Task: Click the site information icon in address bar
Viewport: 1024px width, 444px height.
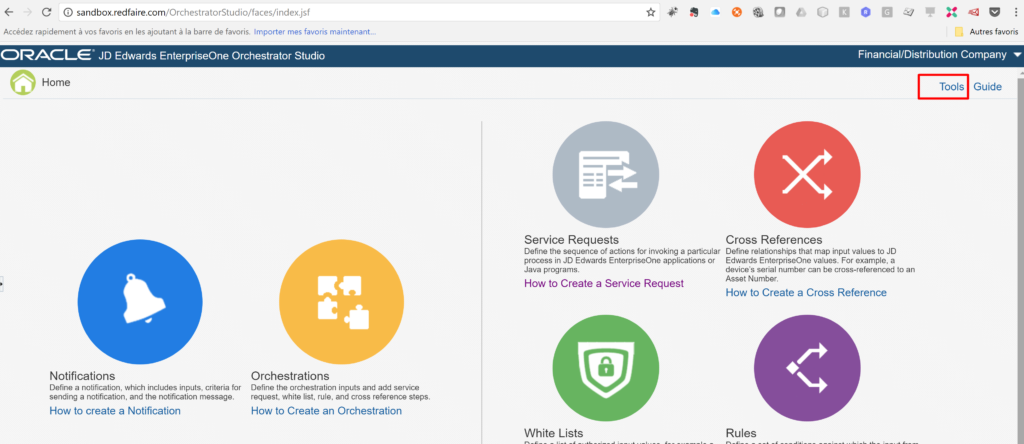Action: (68, 12)
